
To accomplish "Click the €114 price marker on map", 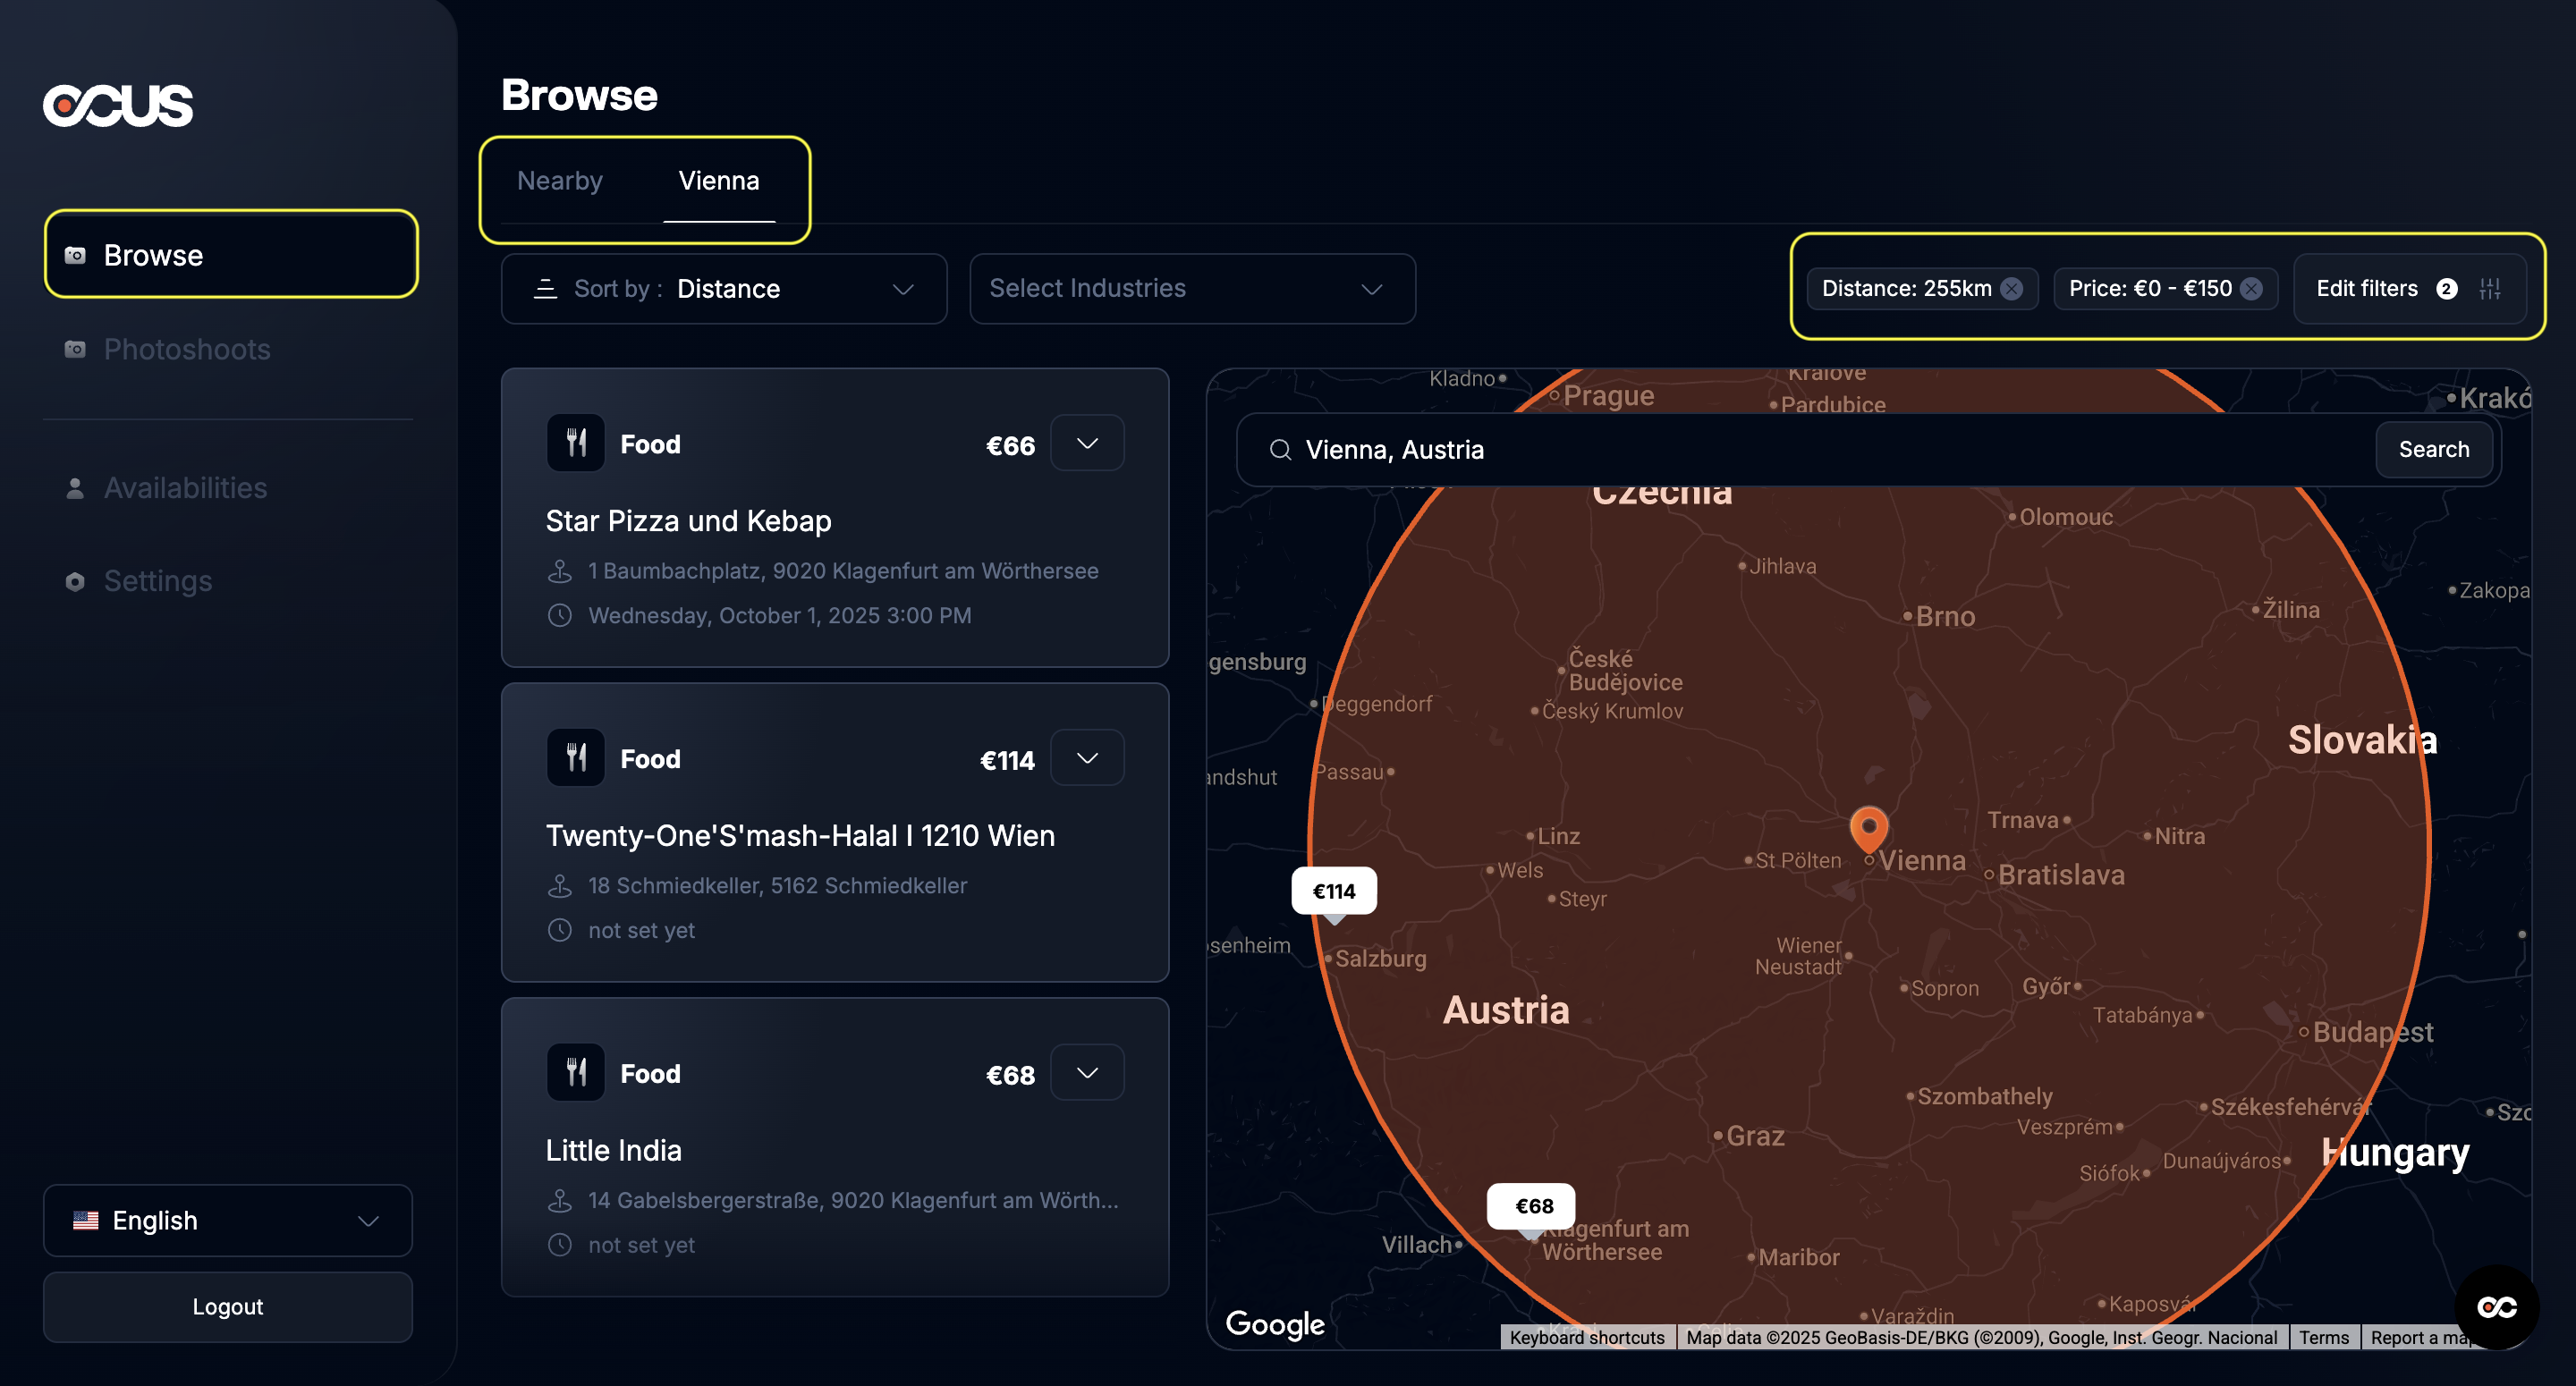I will tap(1333, 891).
